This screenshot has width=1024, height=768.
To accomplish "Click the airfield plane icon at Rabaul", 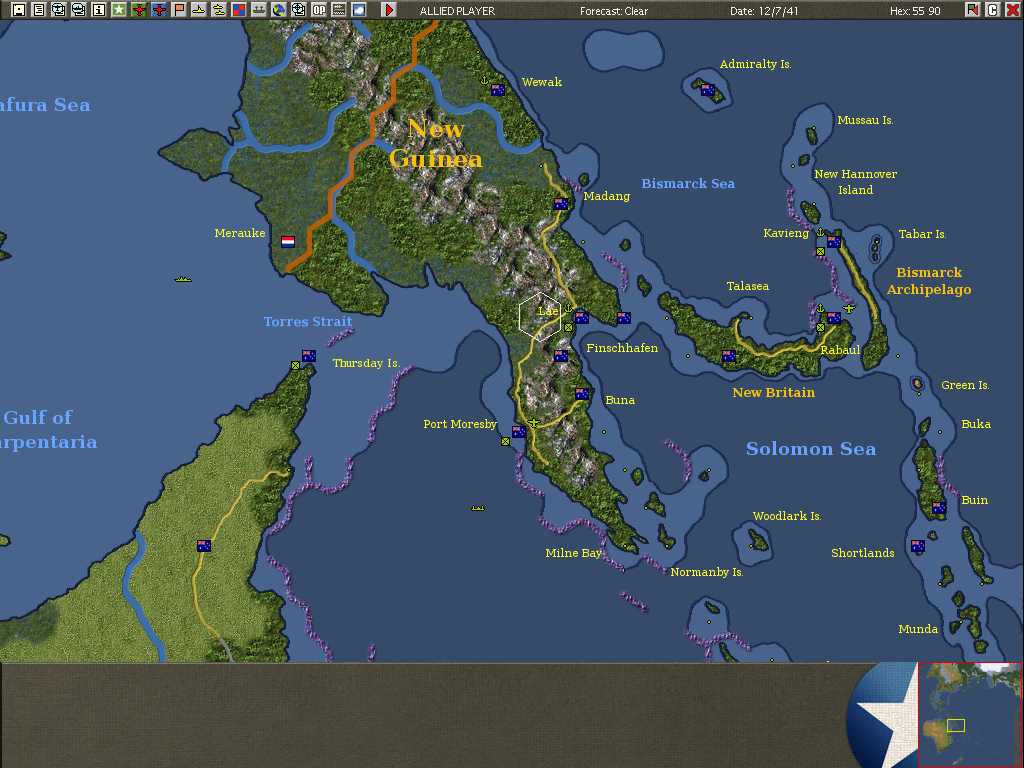I will [848, 308].
